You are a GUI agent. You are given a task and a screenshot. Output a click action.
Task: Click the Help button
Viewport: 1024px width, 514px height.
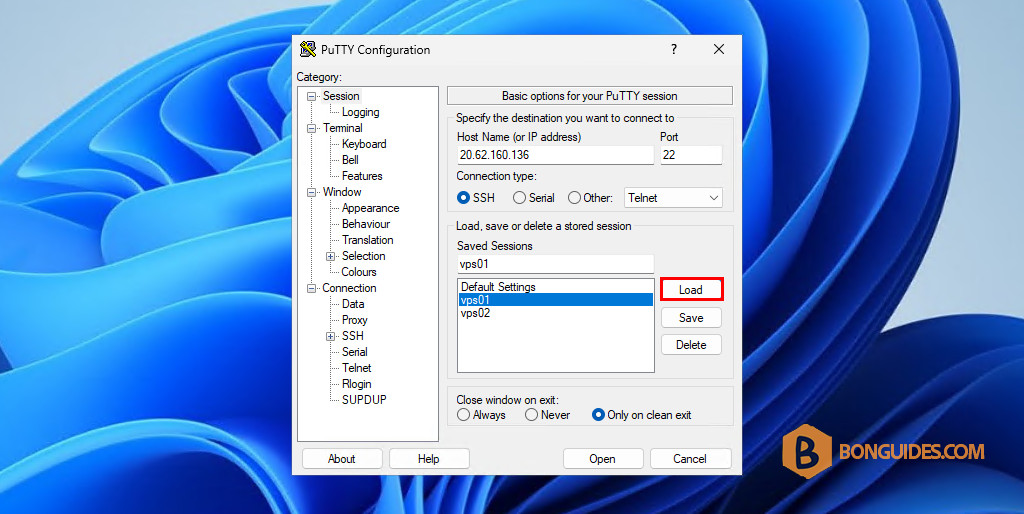pyautogui.click(x=428, y=458)
